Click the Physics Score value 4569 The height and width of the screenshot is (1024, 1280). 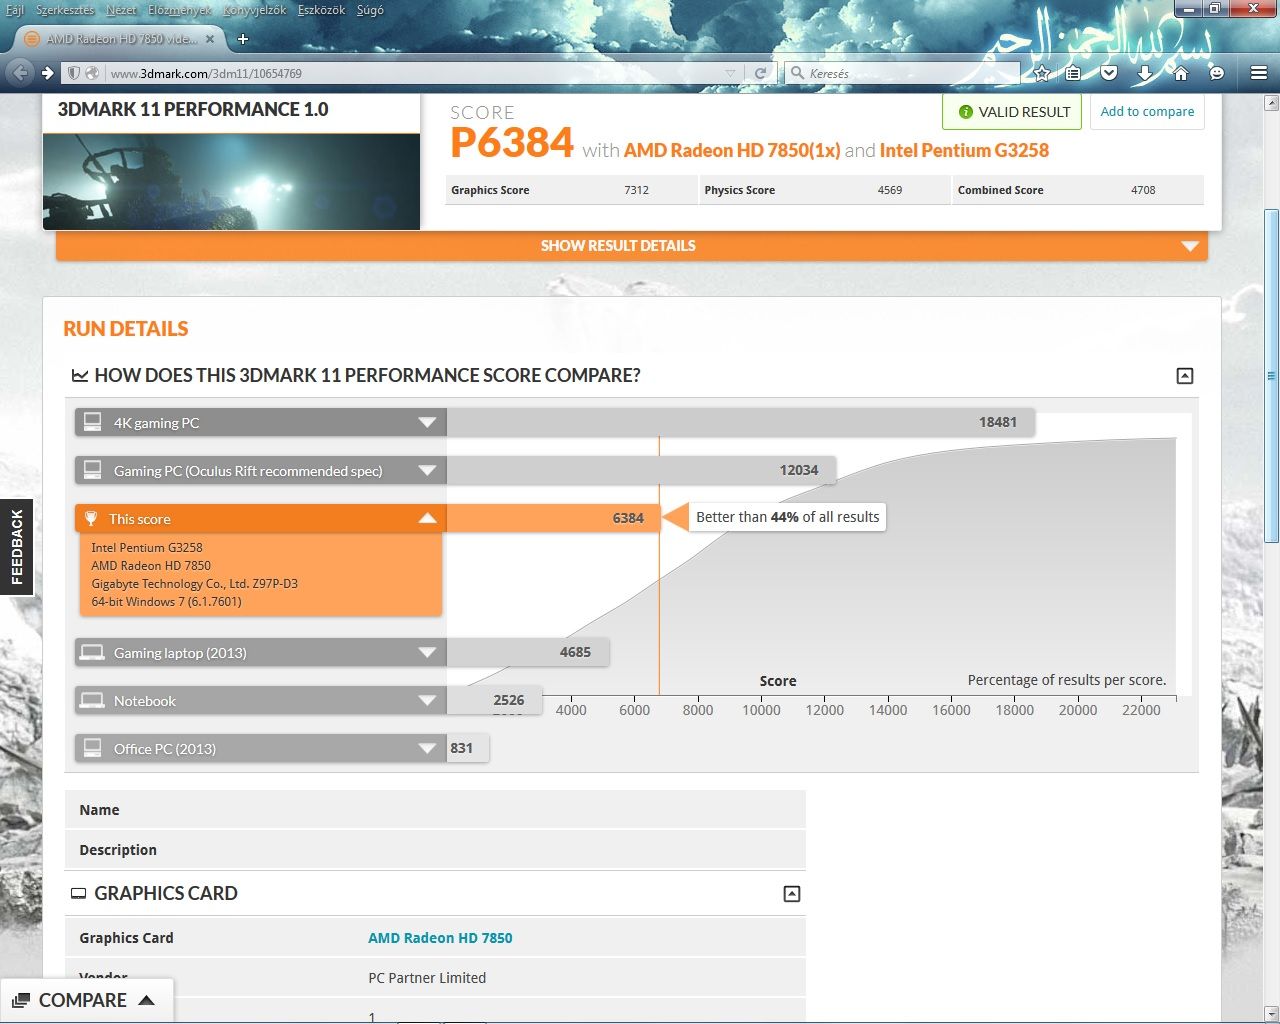coord(890,190)
